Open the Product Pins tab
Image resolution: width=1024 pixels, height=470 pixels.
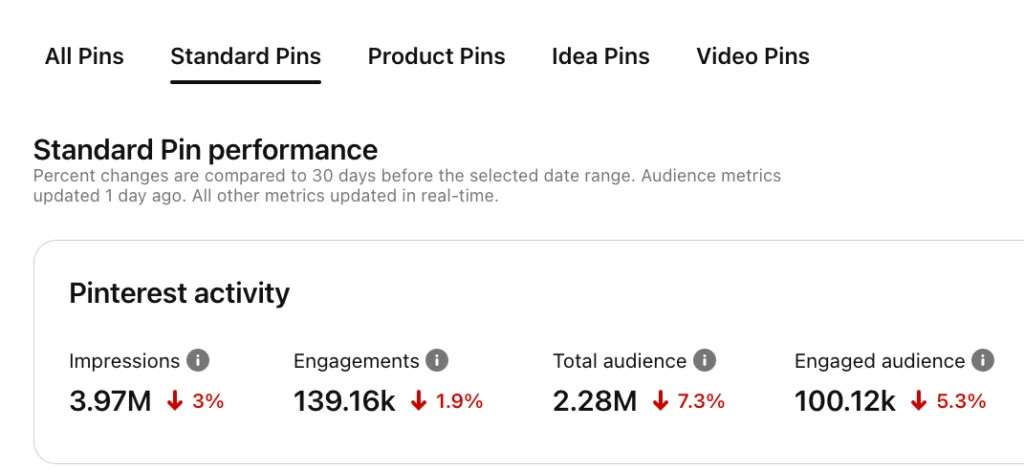point(436,56)
